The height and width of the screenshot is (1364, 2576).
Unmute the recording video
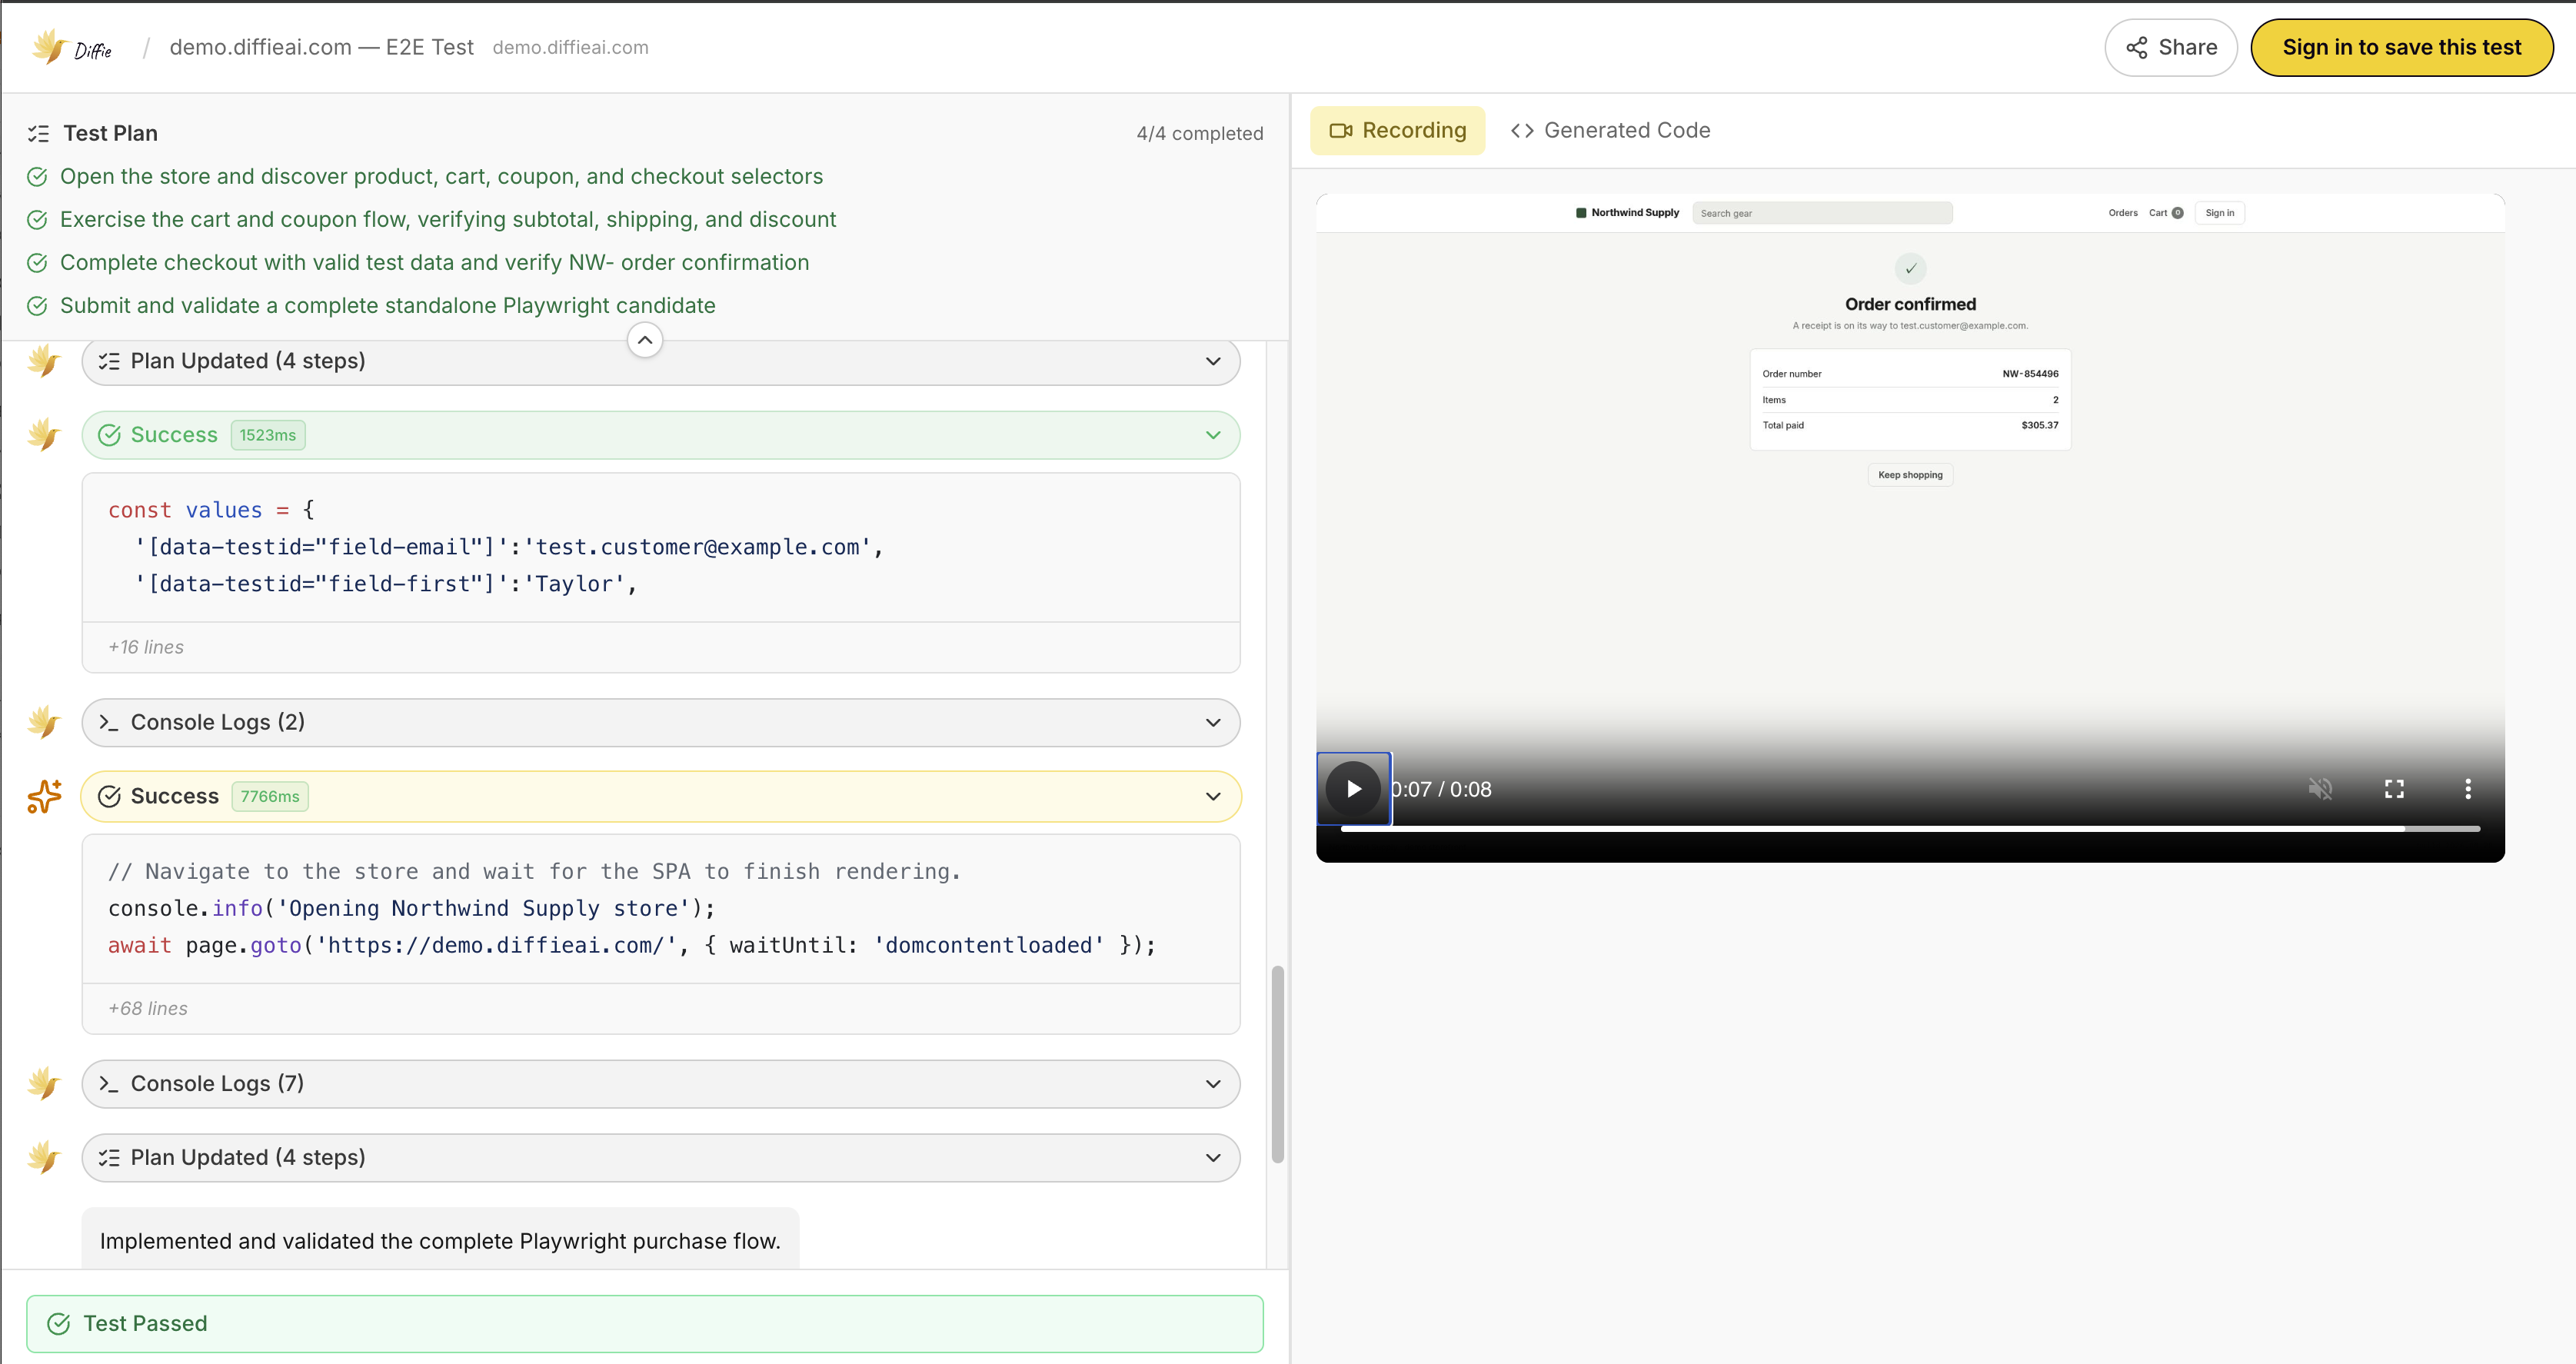[2320, 789]
